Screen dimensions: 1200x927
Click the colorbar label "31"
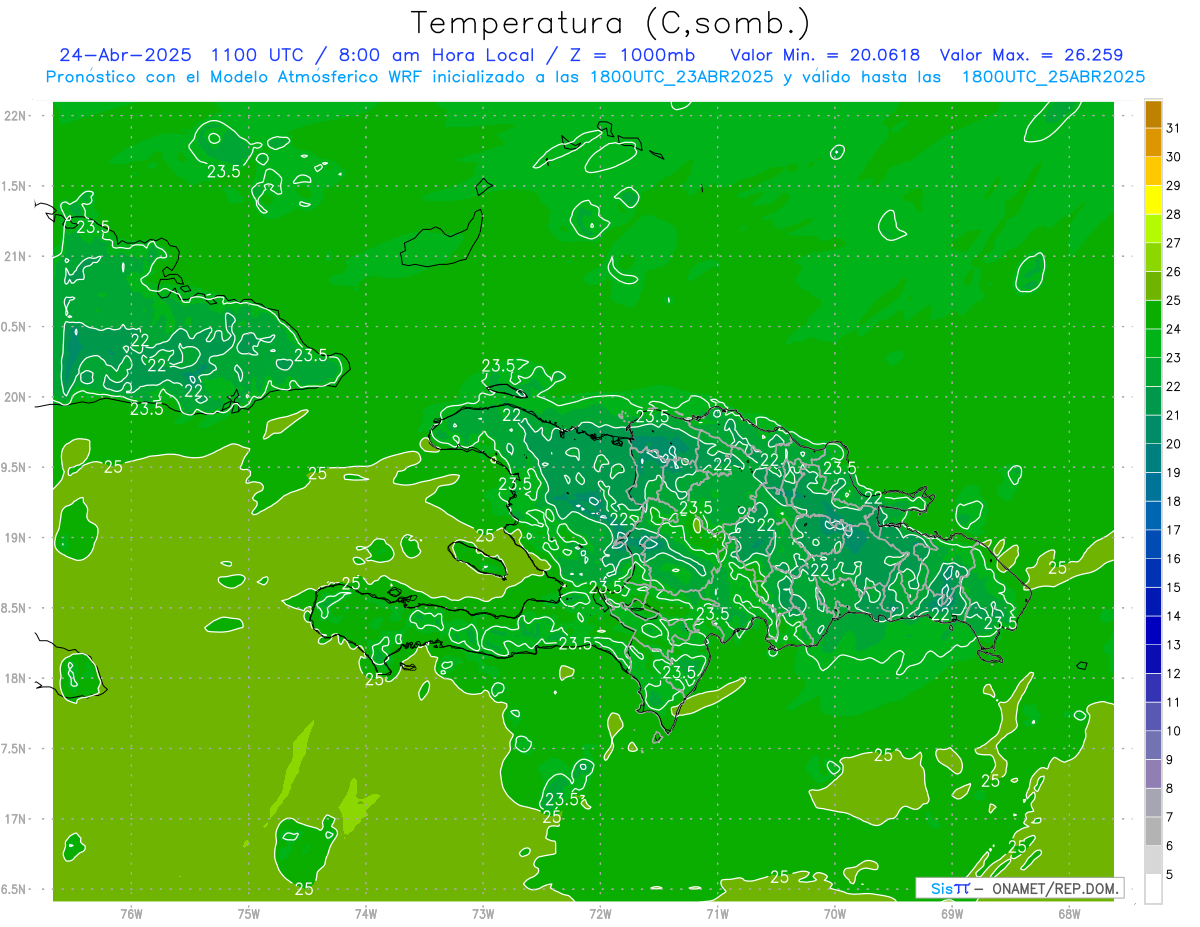coord(1174,127)
